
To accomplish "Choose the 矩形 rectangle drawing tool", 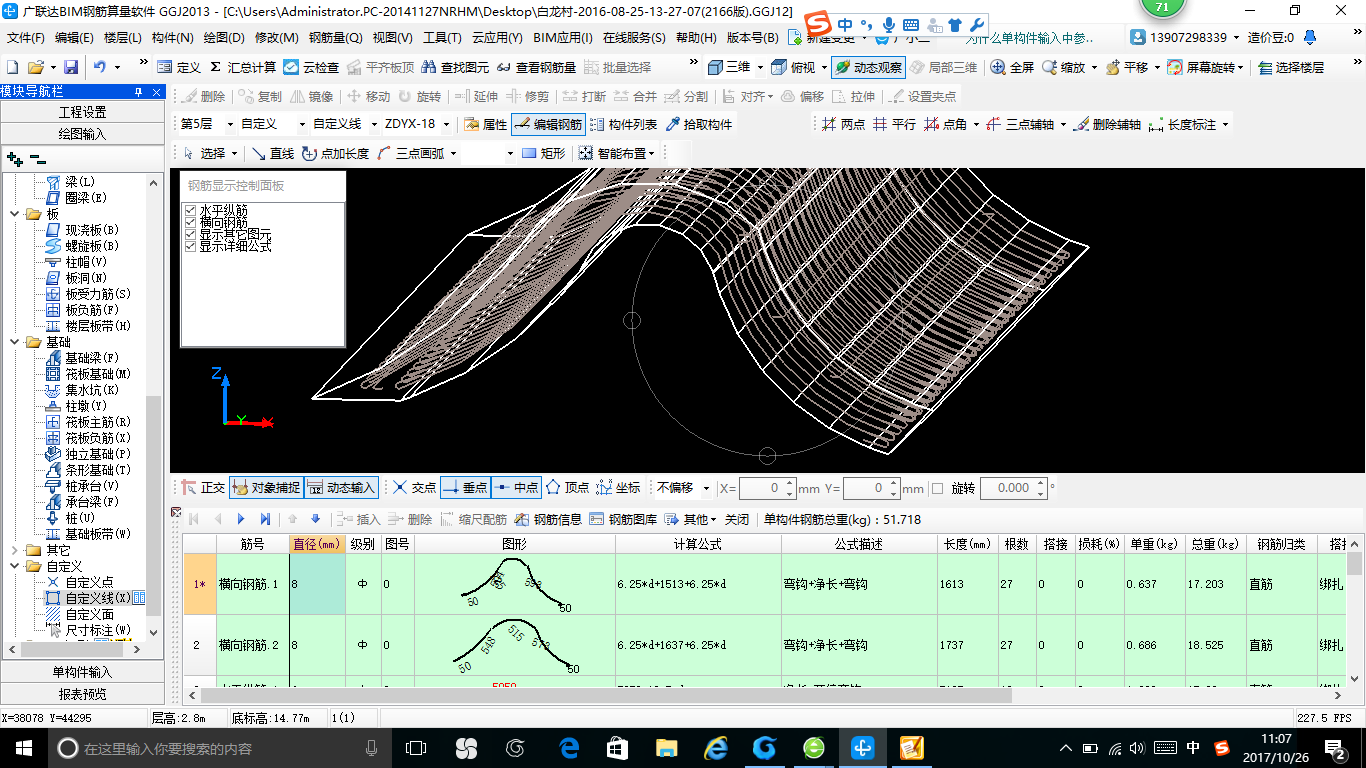I will pos(545,153).
